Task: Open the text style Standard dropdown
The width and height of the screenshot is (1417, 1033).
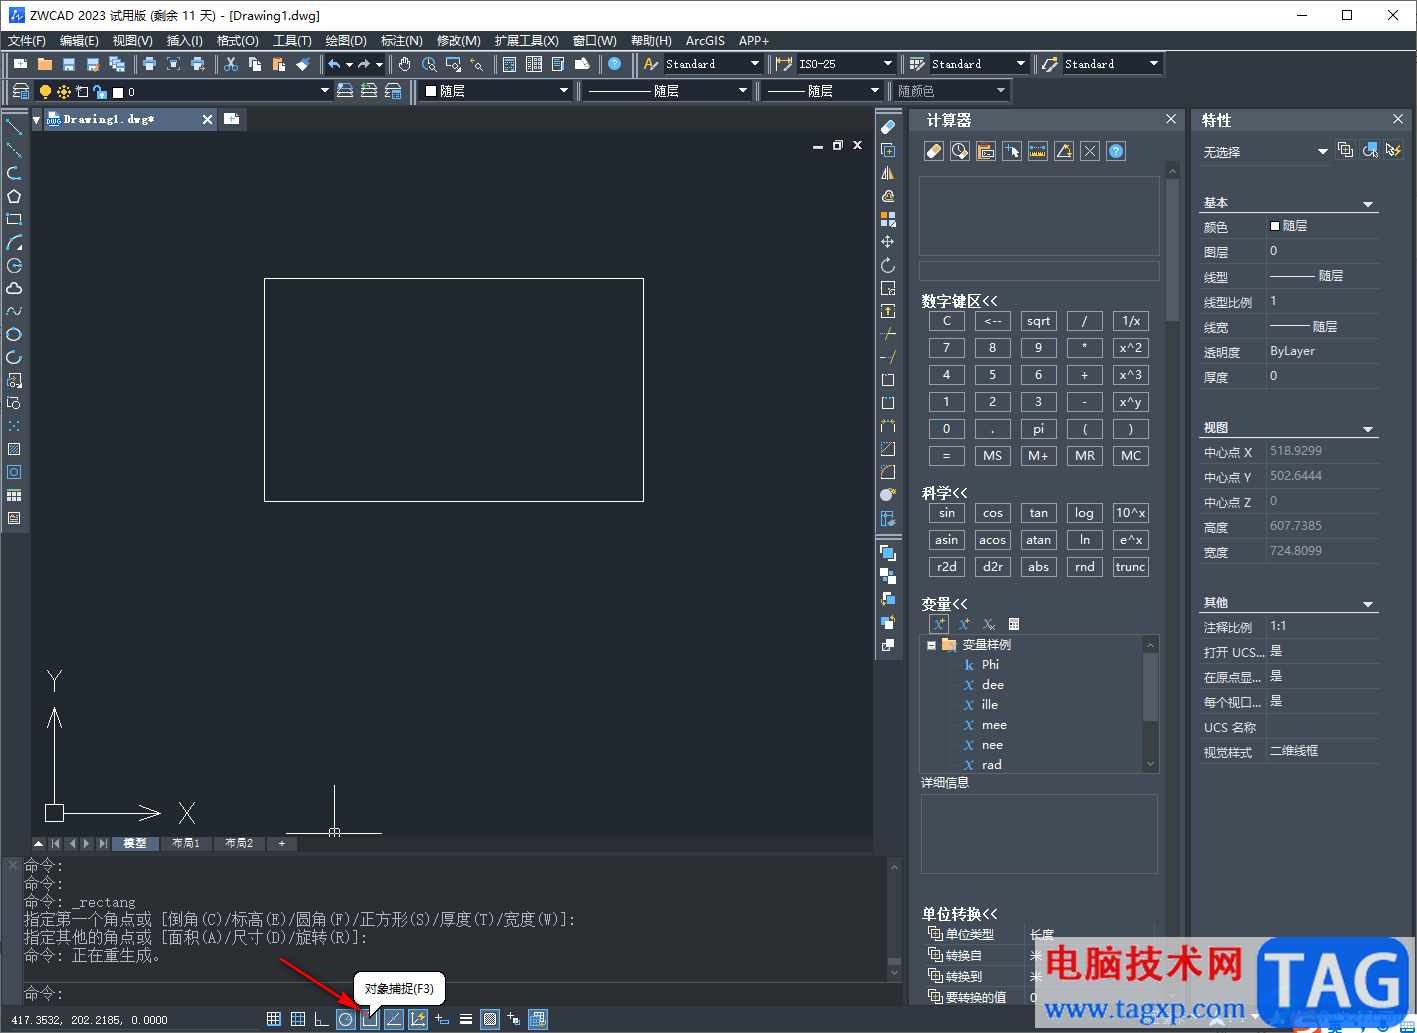Action: [713, 64]
